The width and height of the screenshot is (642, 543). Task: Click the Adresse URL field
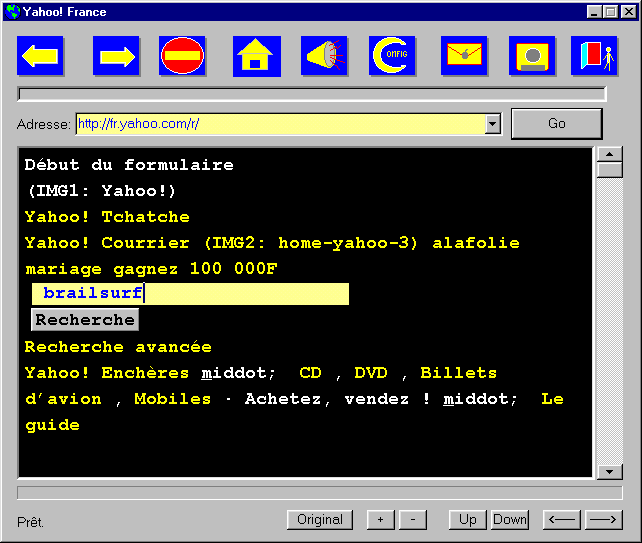point(281,124)
